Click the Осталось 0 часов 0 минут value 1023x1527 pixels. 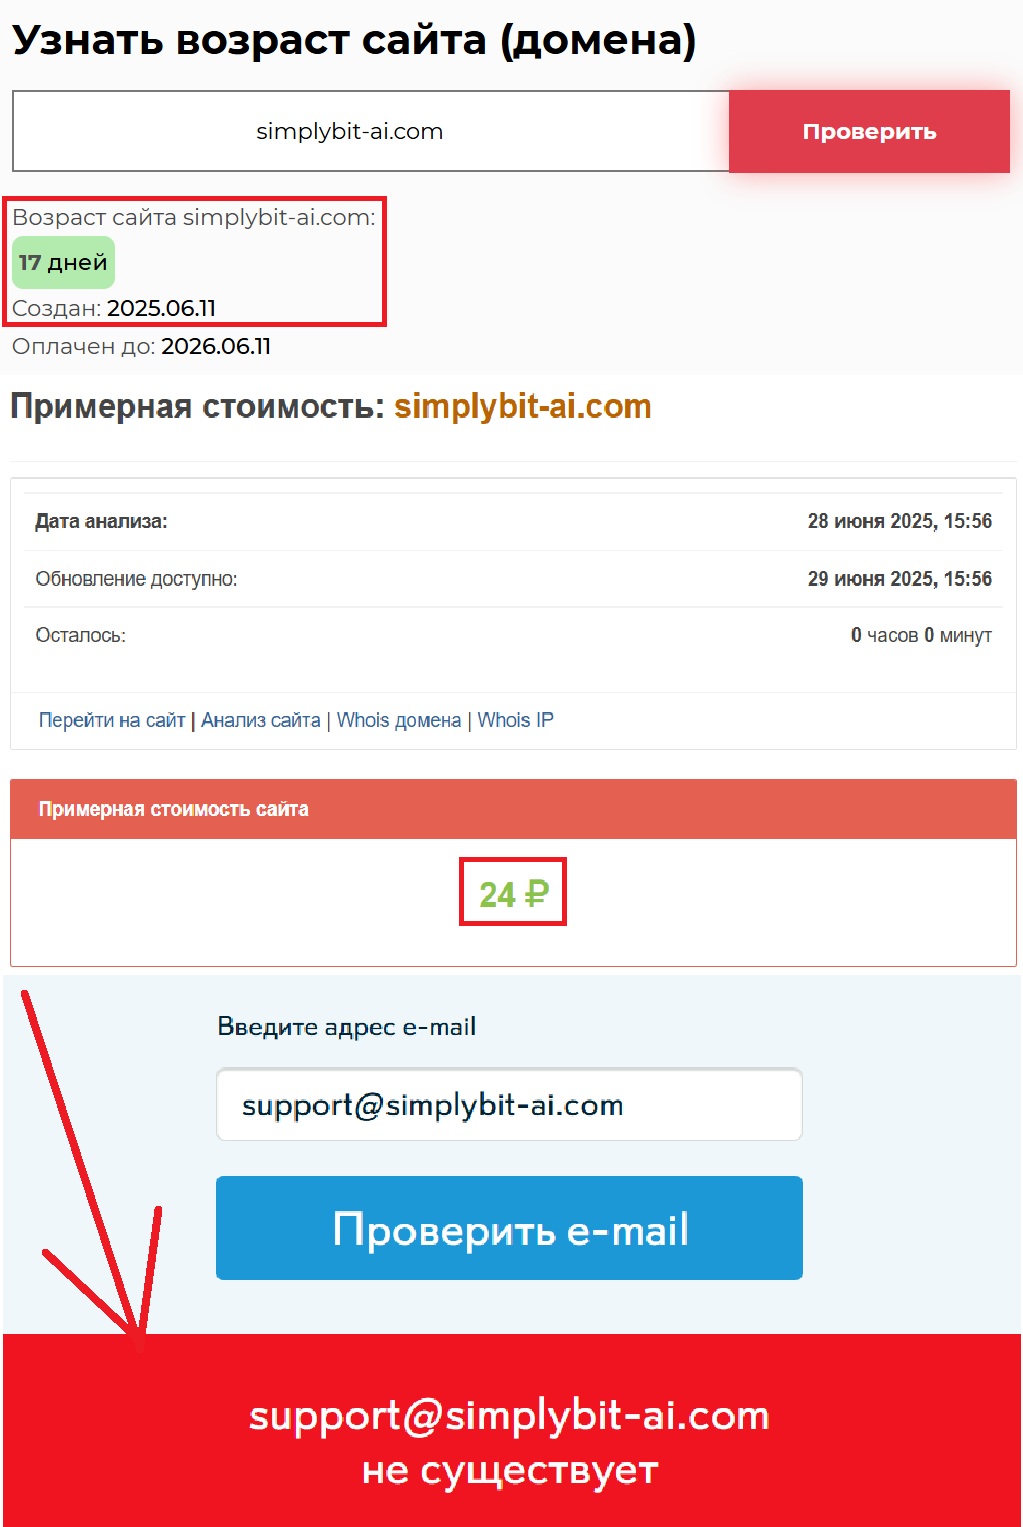(921, 635)
